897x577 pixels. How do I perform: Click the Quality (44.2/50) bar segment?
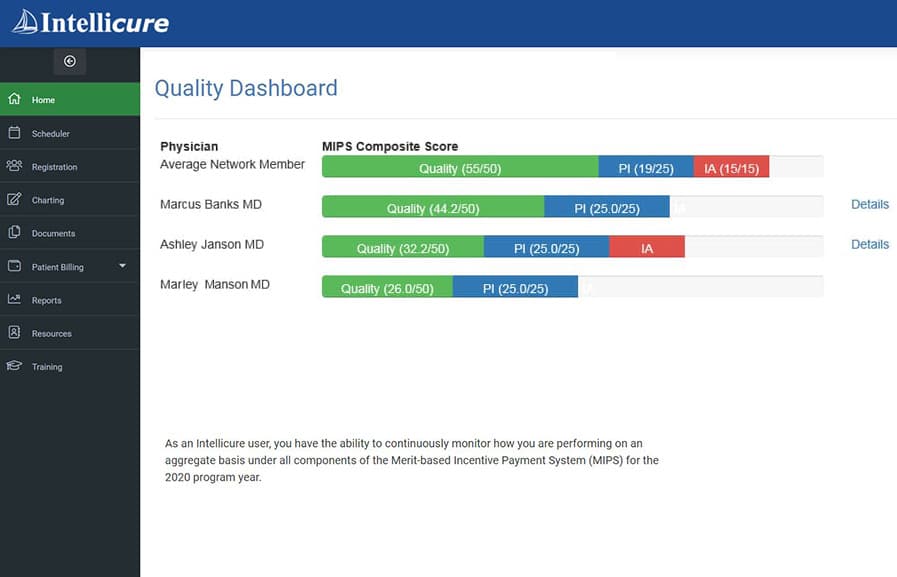tap(433, 206)
